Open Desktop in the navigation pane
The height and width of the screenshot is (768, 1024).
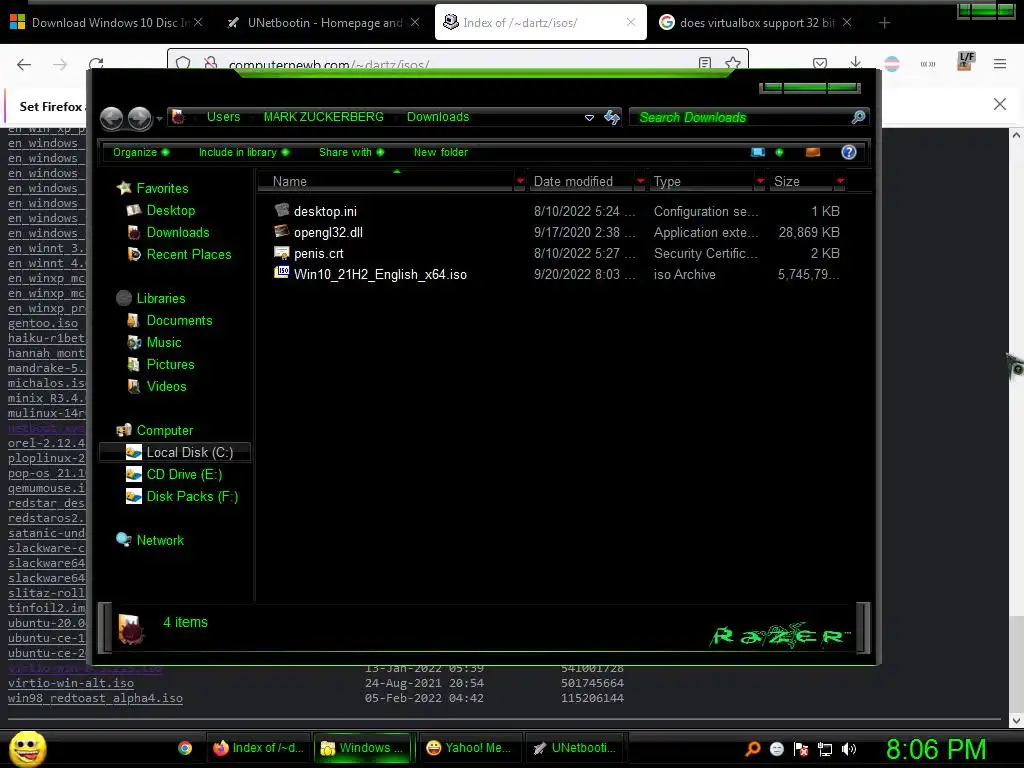(170, 210)
